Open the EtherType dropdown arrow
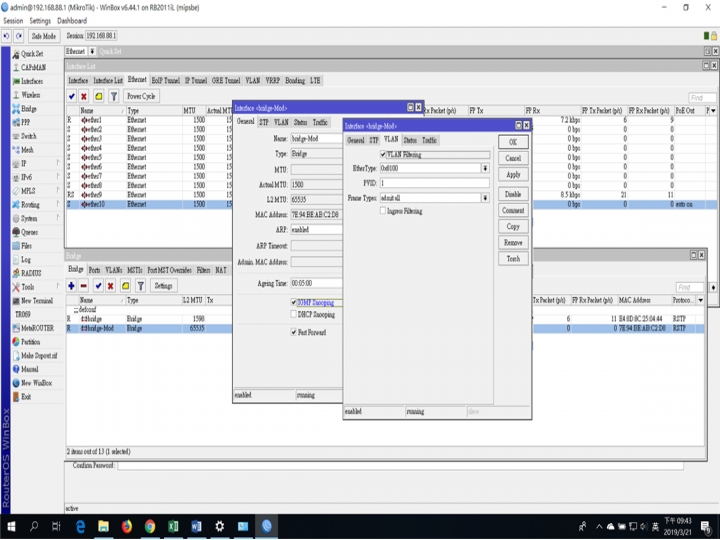 coord(485,170)
